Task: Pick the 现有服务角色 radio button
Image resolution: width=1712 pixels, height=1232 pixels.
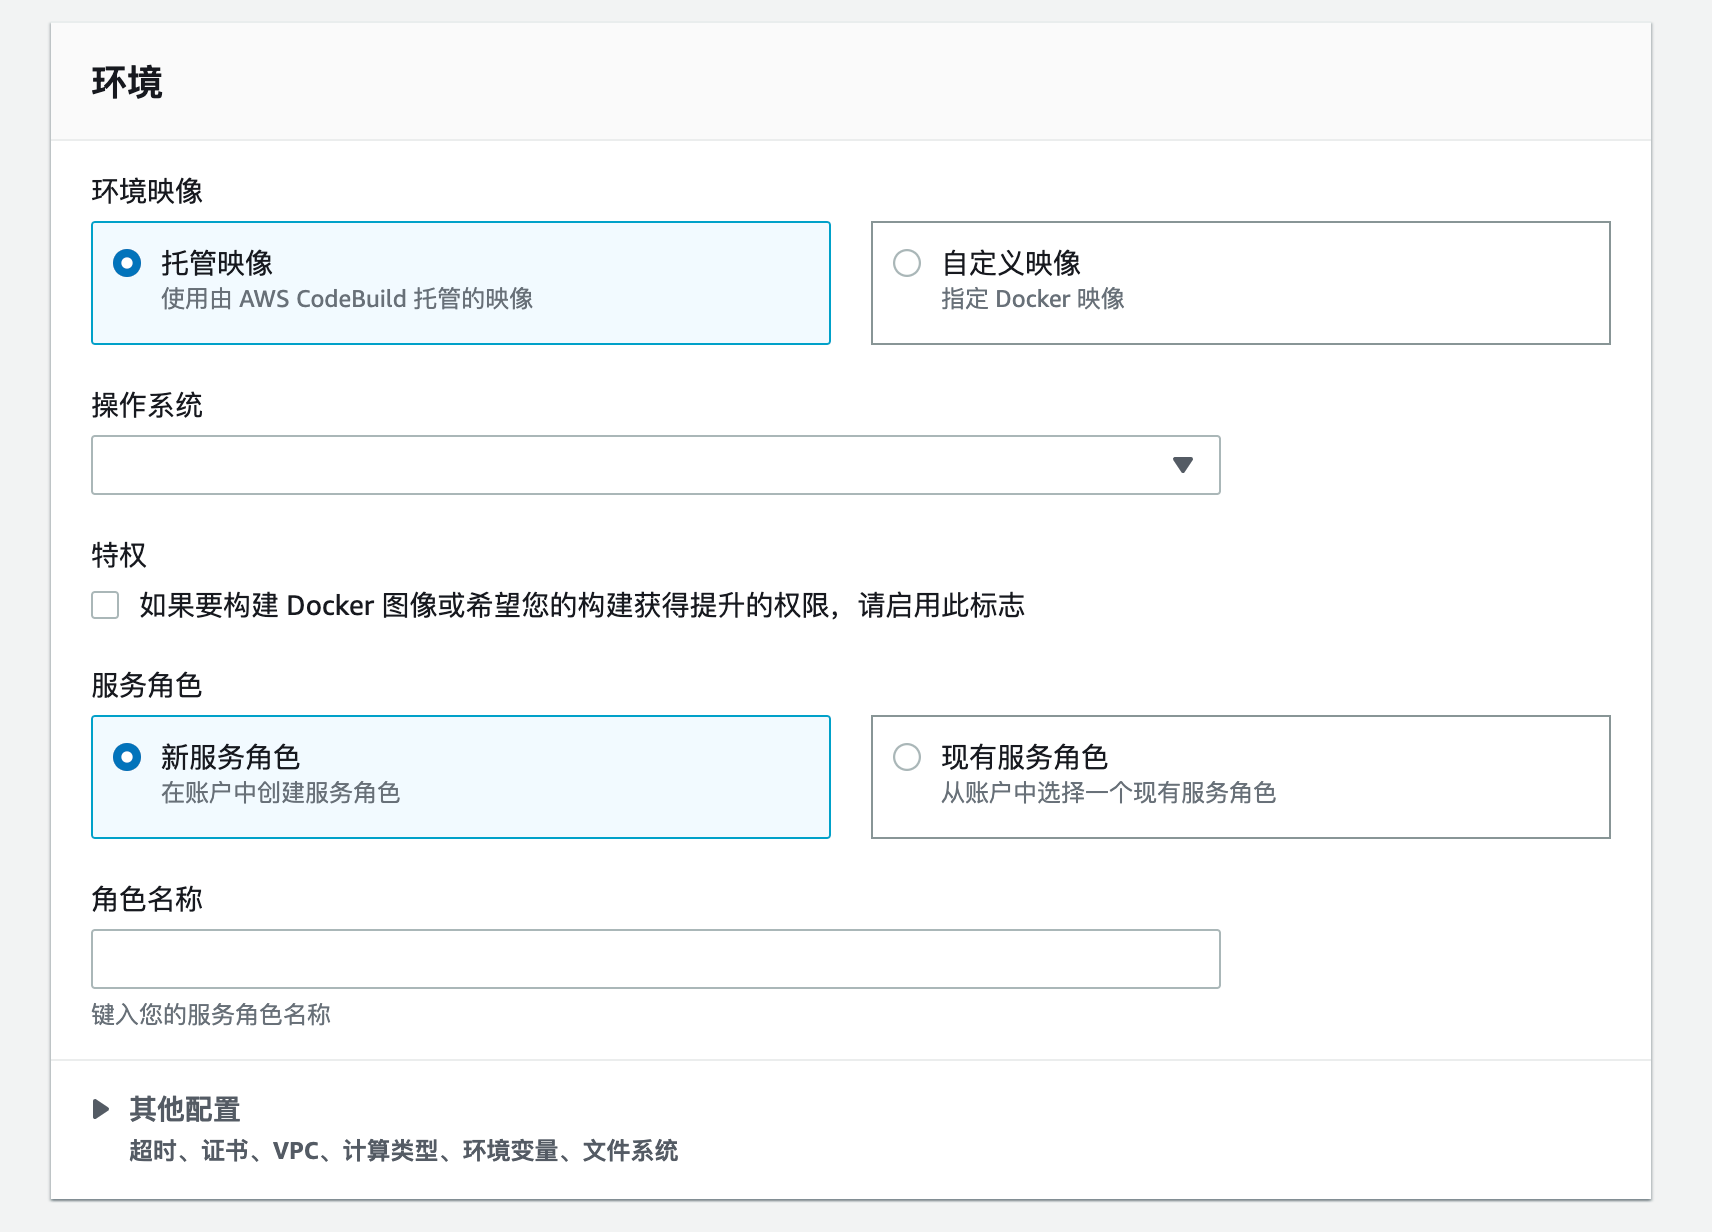Action: 907,757
